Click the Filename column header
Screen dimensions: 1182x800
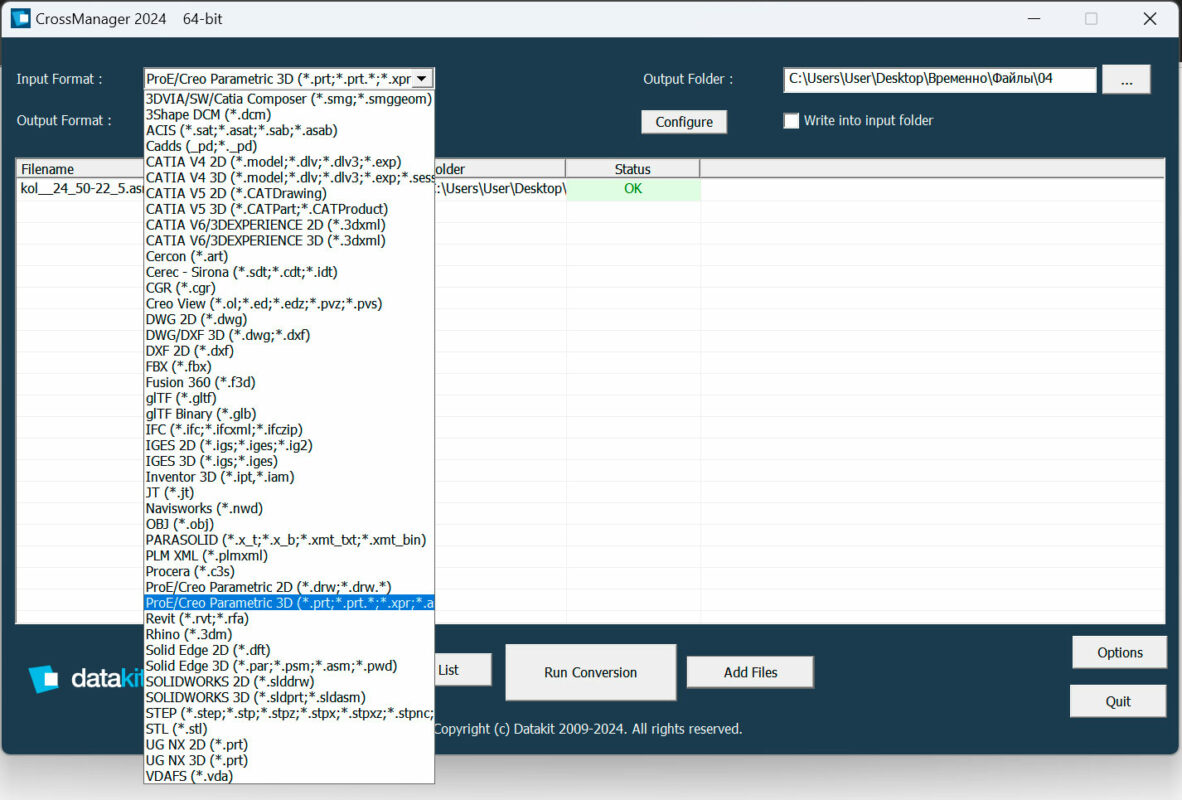(x=80, y=169)
